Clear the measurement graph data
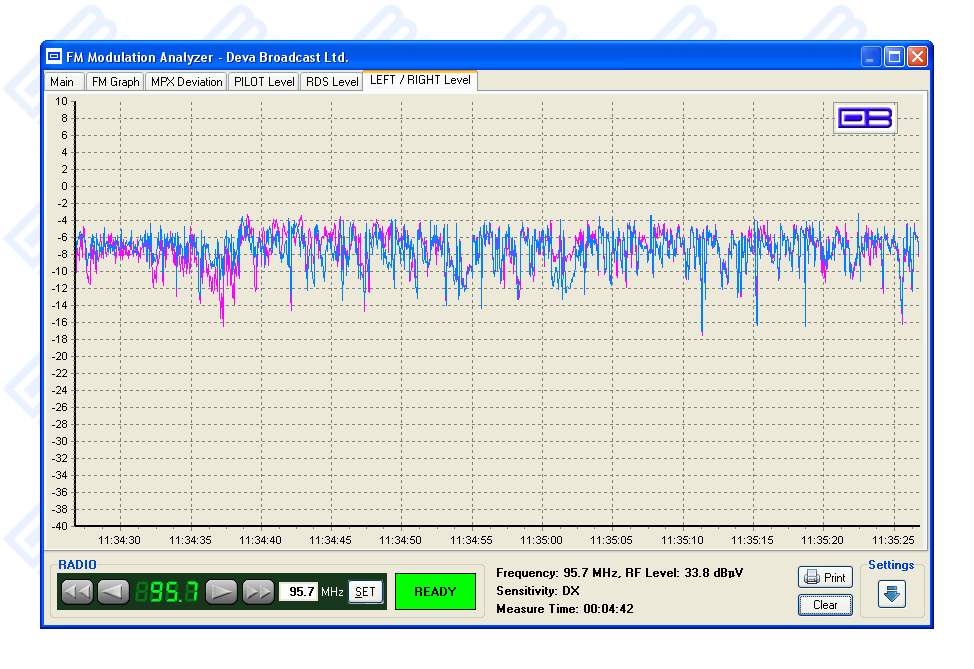The image size is (974, 669). click(x=825, y=604)
